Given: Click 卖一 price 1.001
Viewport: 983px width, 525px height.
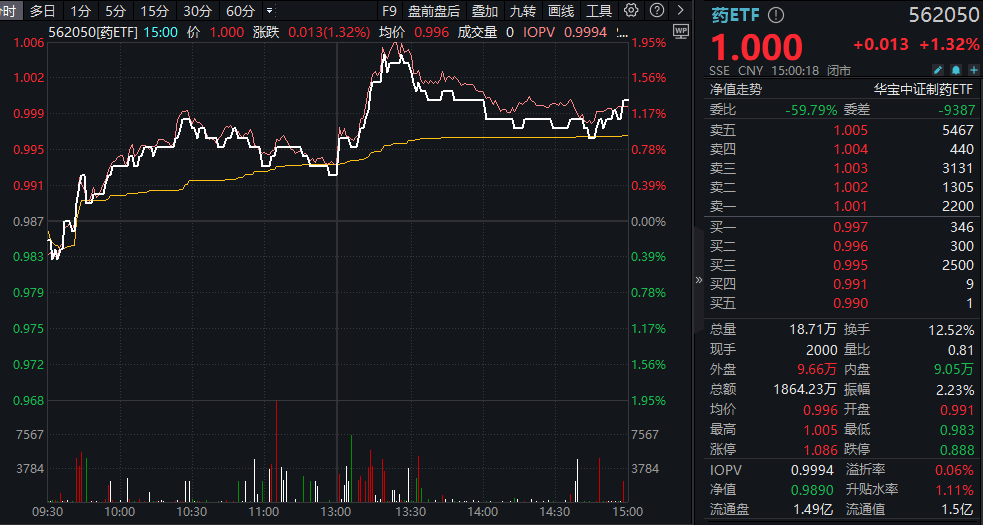Looking at the screenshot, I should tap(851, 206).
